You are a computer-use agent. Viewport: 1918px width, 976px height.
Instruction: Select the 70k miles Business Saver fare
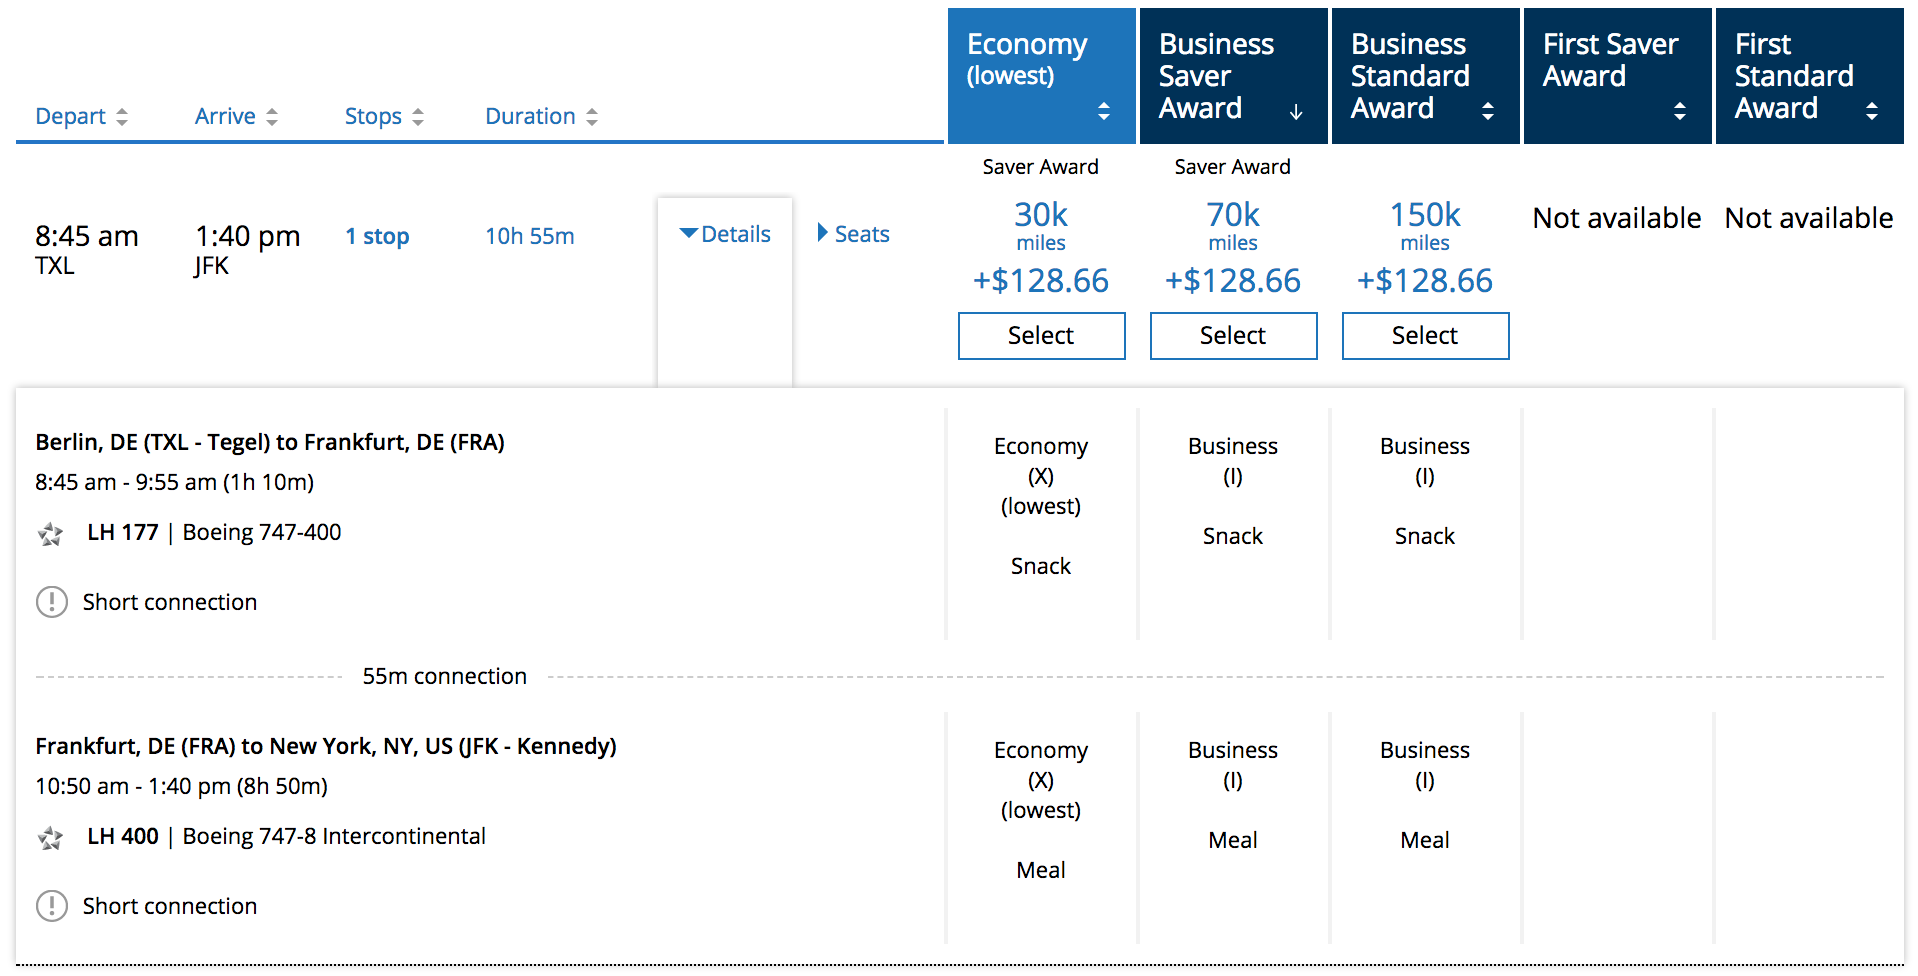(1233, 336)
